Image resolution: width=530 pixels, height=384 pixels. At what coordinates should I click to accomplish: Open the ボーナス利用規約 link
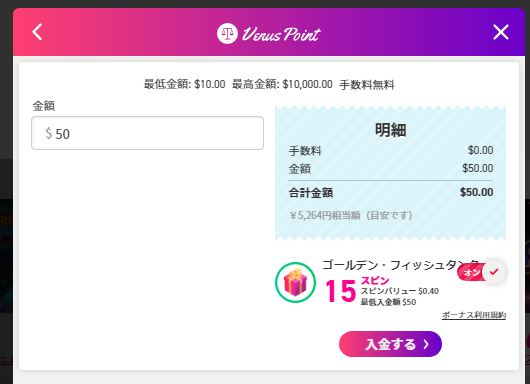(x=474, y=315)
